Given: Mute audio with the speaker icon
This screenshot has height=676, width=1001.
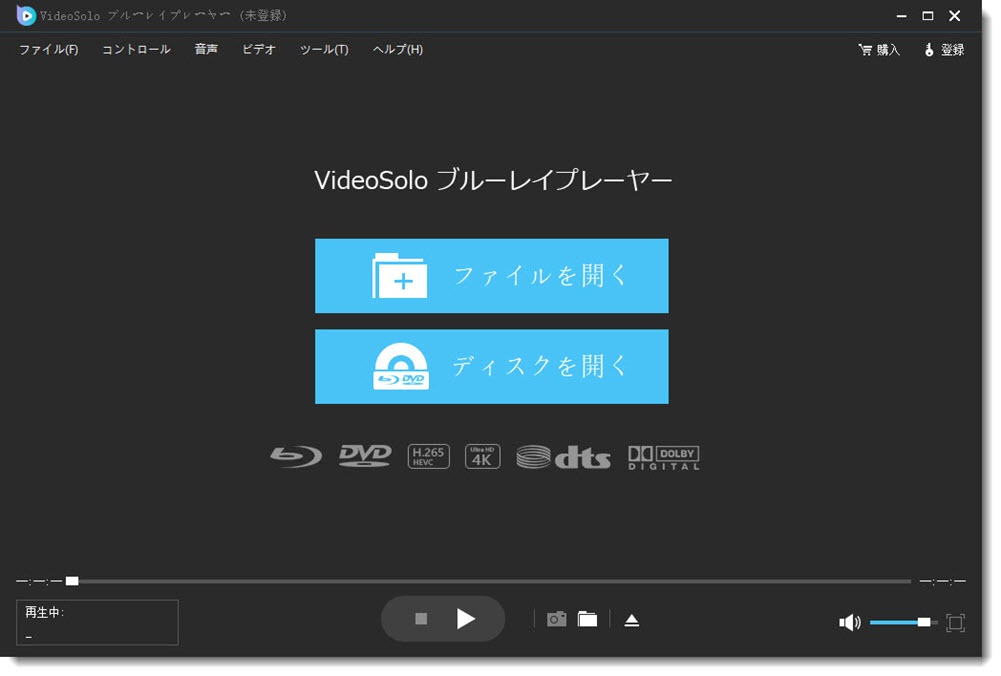Looking at the screenshot, I should click(849, 622).
